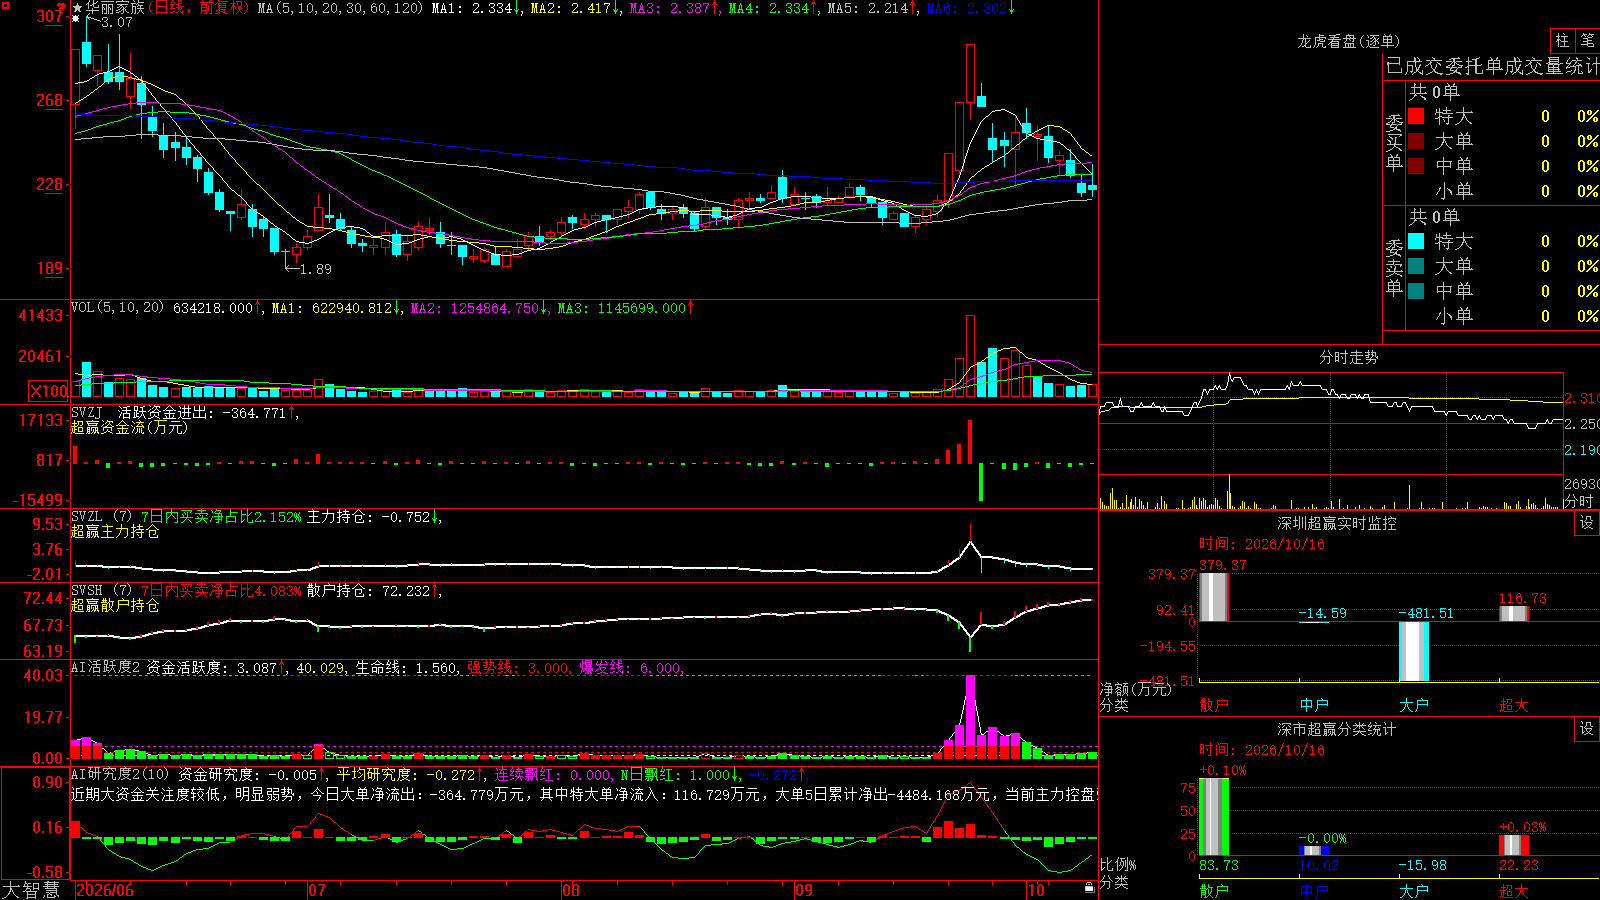Click the 10 month marker on the timeline
This screenshot has height=900, width=1600.
click(x=1036, y=890)
